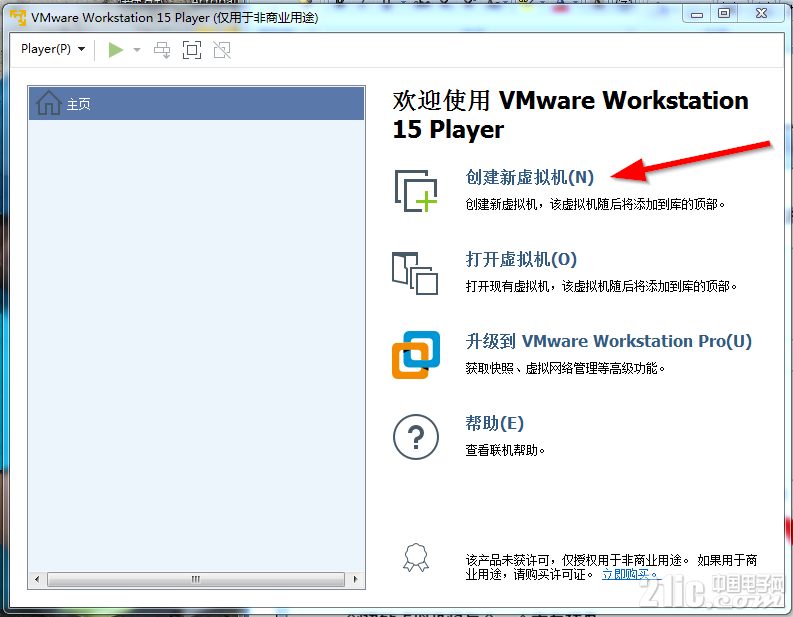Click the Workstation Pro upgrade icon

[416, 355]
